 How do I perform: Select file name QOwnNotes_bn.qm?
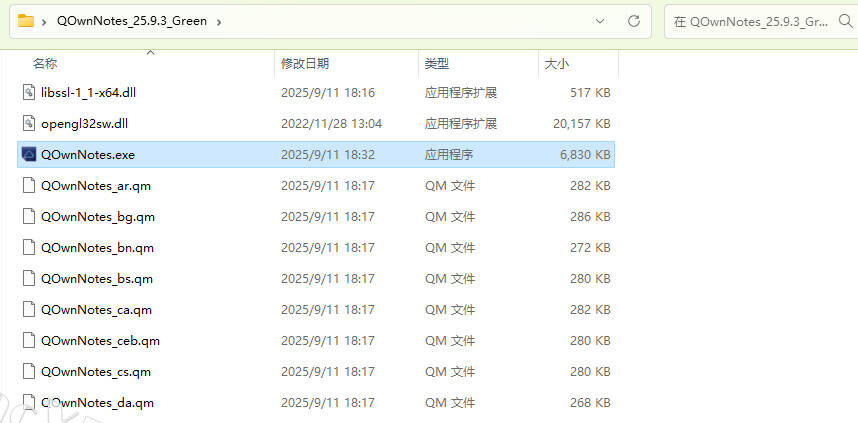pyautogui.click(x=97, y=248)
